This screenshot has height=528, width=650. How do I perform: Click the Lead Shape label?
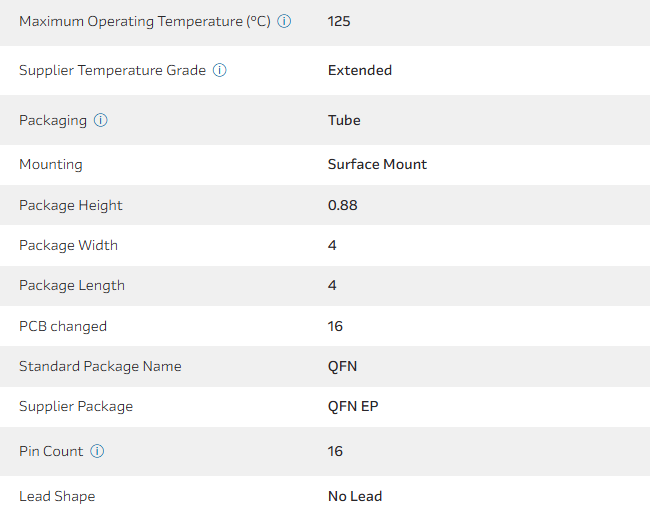[57, 497]
